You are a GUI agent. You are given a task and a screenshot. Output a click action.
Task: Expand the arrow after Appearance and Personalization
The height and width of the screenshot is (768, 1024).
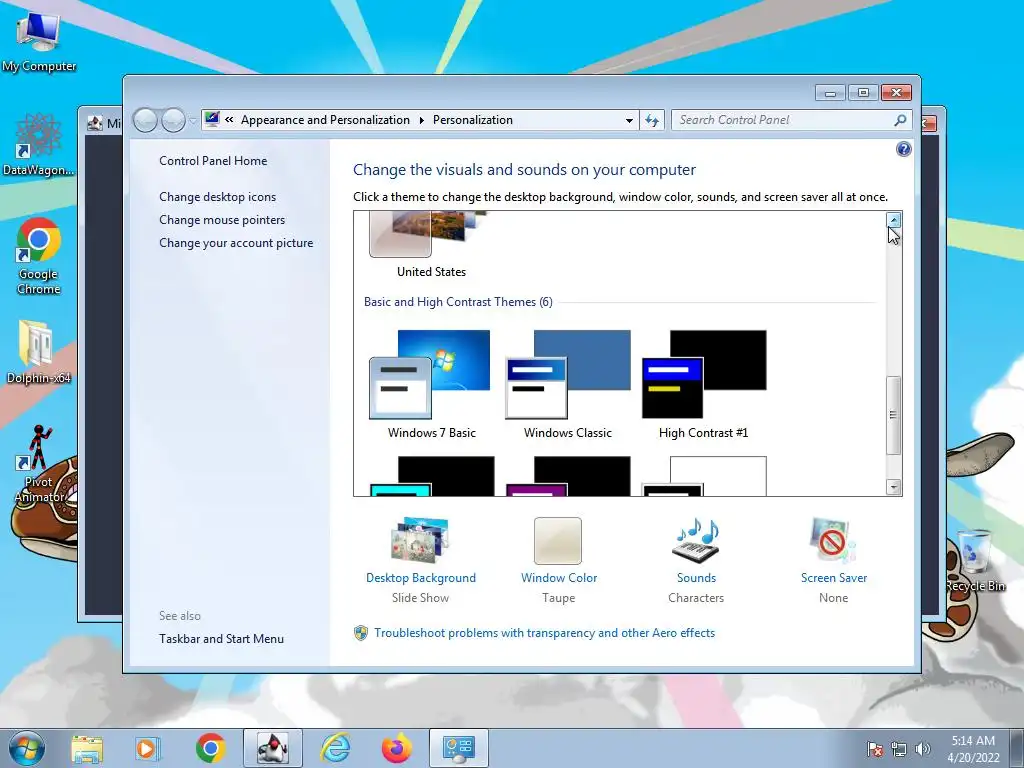421,120
